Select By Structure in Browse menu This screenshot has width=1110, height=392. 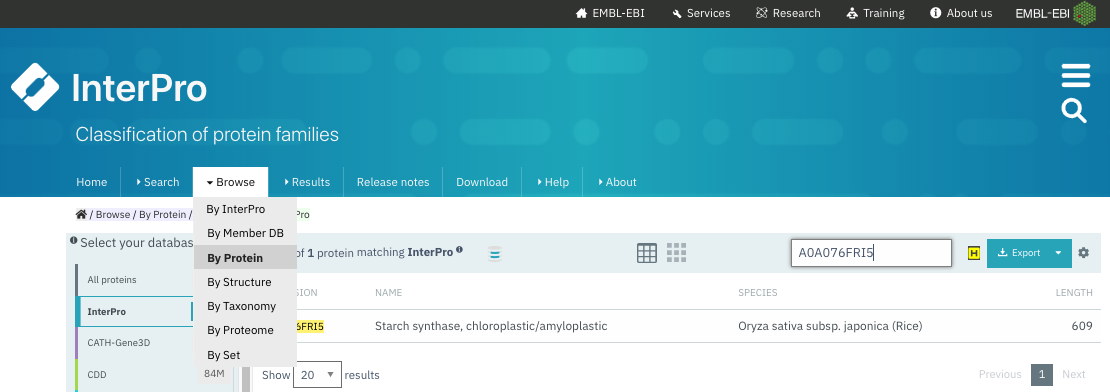(x=245, y=282)
